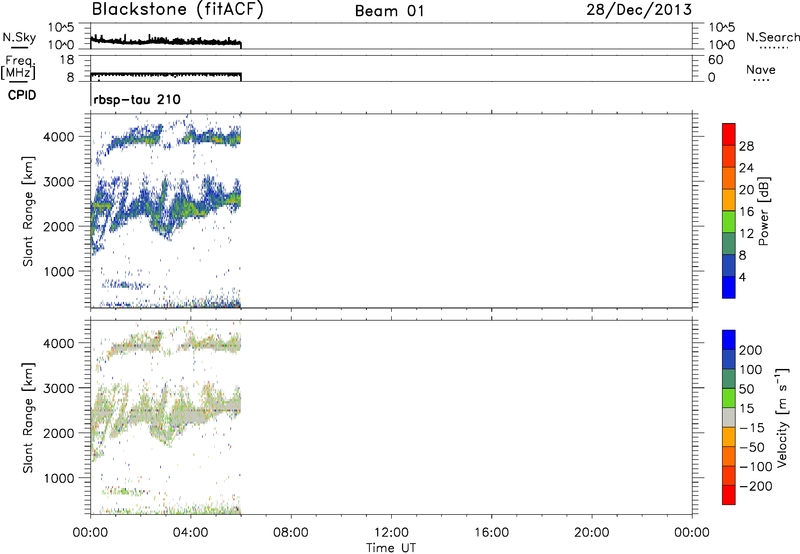Screen dimensions: 800x554
Task: Click the 3000 km tick in Velocity panel
Action: tap(59, 388)
